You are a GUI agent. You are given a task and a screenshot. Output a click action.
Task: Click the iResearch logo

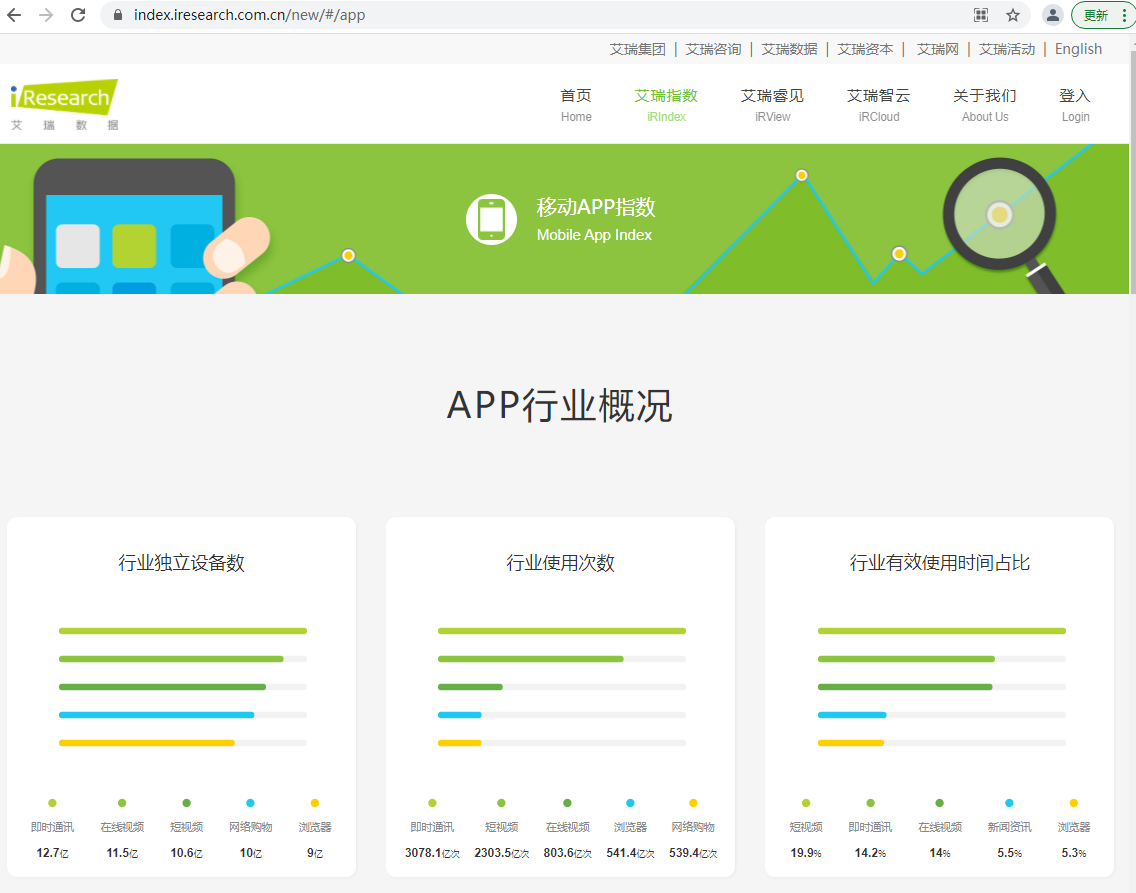coord(64,105)
